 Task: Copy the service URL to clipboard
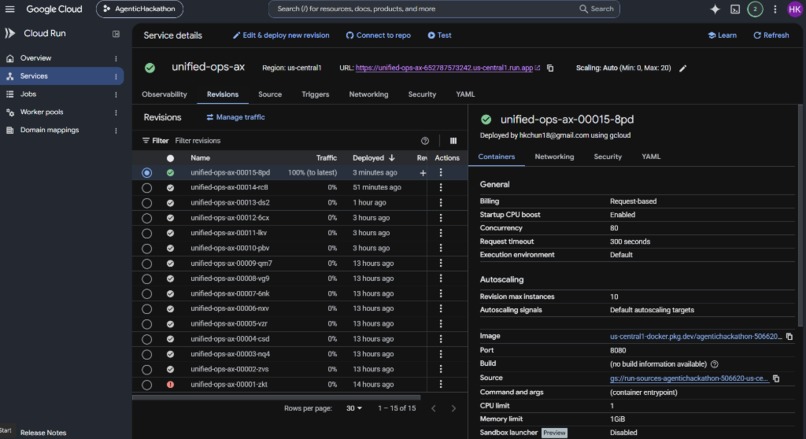(x=550, y=68)
